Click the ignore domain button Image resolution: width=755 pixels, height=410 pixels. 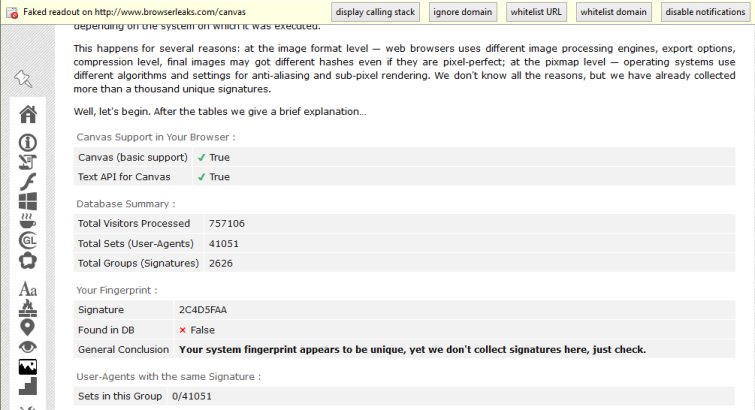click(x=462, y=12)
